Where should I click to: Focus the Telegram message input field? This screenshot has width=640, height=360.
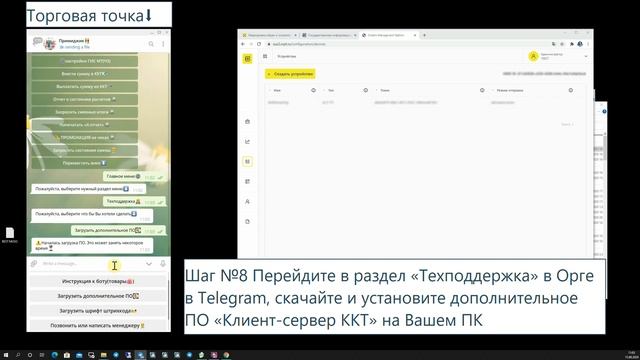92,264
